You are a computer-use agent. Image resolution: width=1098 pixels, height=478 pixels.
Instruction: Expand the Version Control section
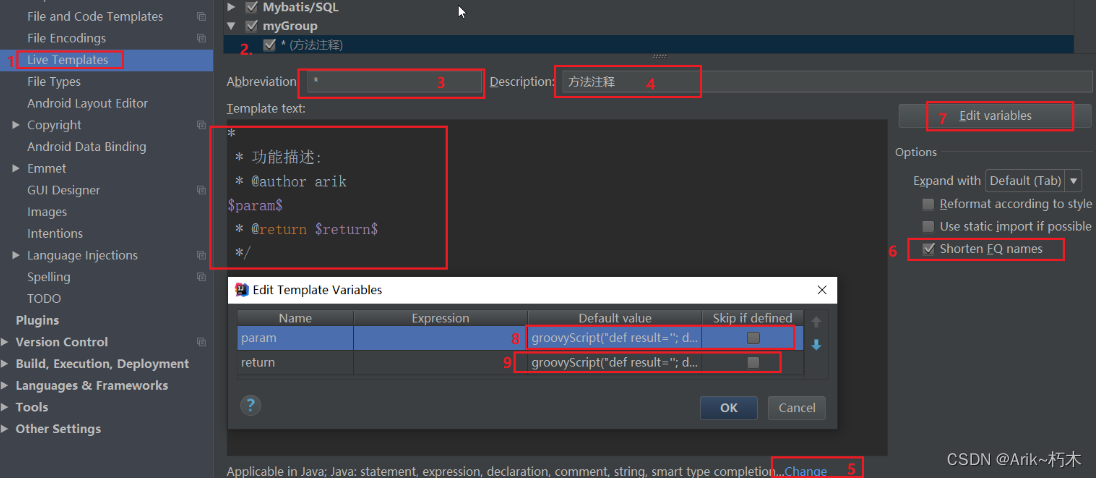[x=6, y=342]
